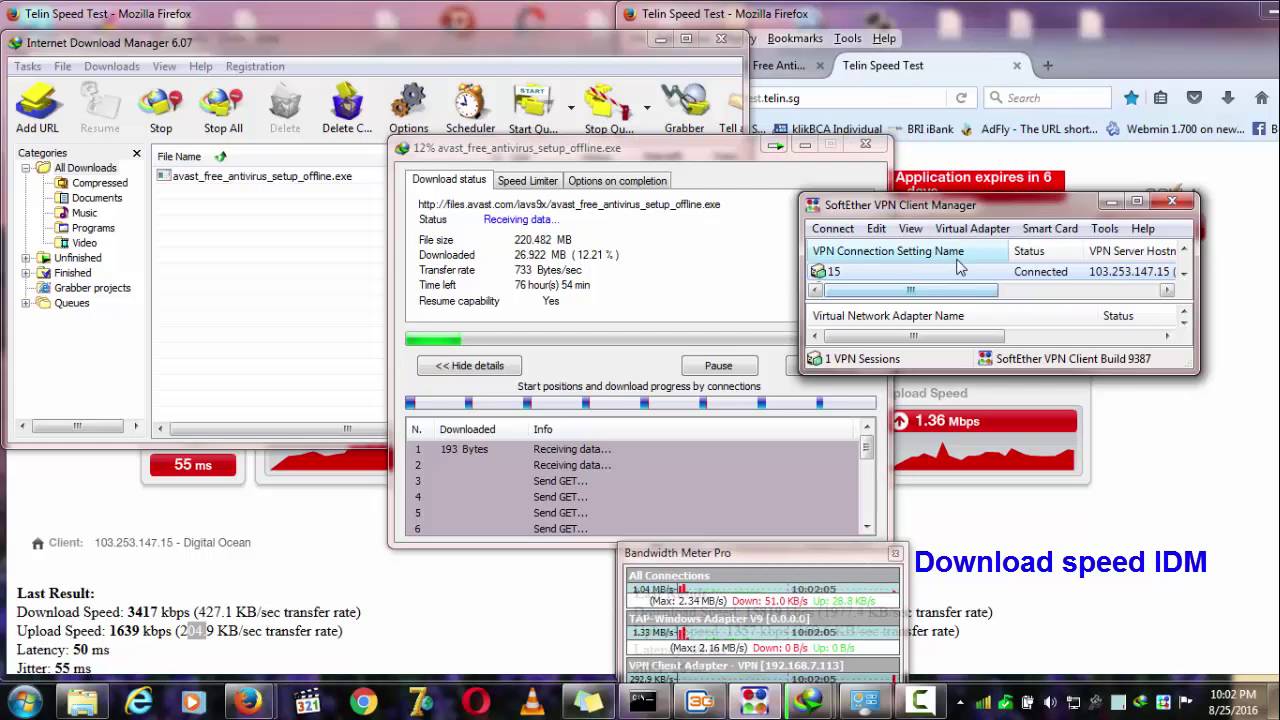Click the green download progress bar

[433, 340]
